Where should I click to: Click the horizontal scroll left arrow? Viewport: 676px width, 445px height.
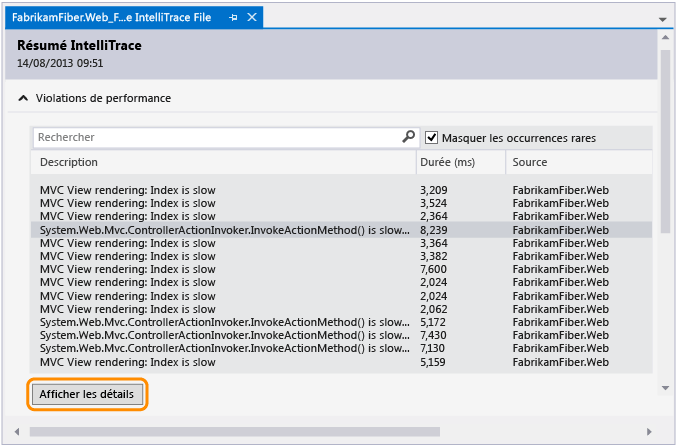click(14, 431)
